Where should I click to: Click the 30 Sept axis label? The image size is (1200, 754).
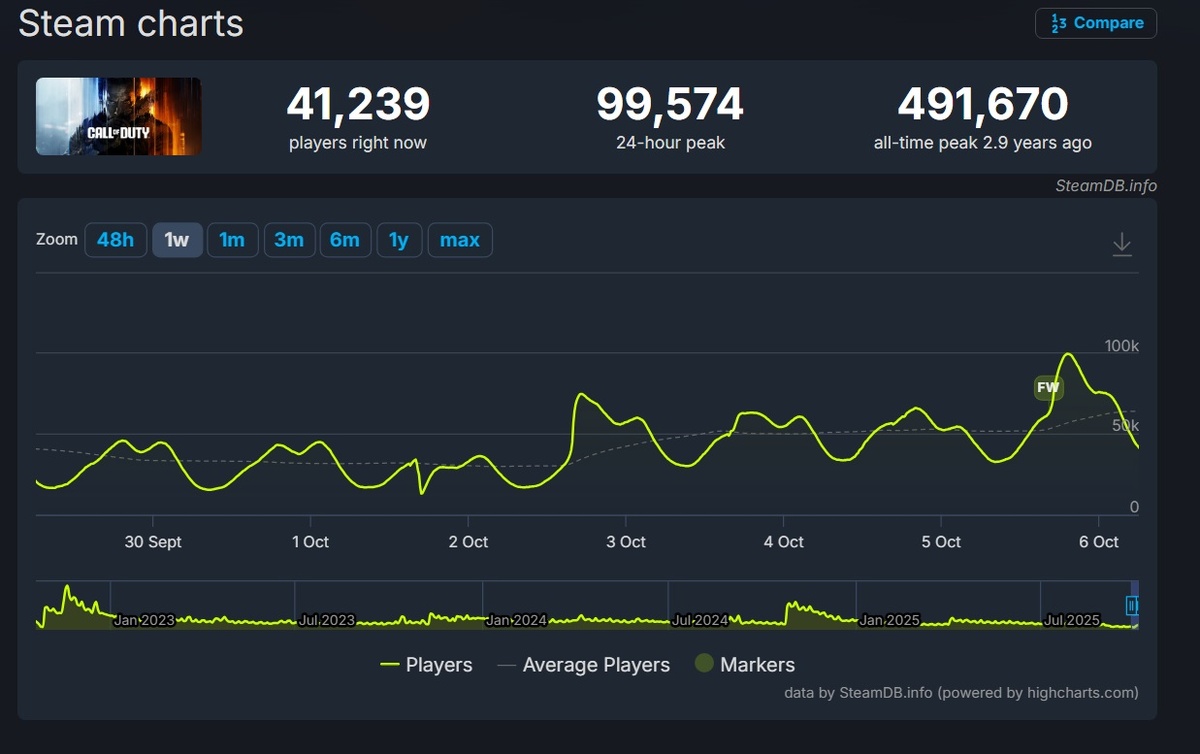(x=153, y=542)
